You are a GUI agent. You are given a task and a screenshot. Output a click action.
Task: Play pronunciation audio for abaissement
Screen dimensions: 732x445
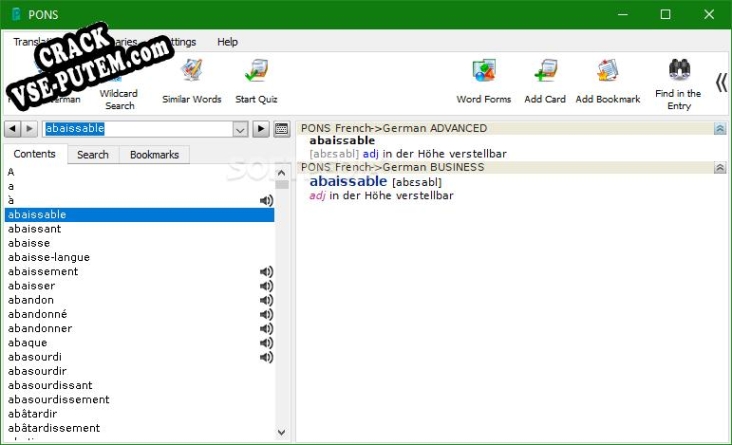[266, 272]
